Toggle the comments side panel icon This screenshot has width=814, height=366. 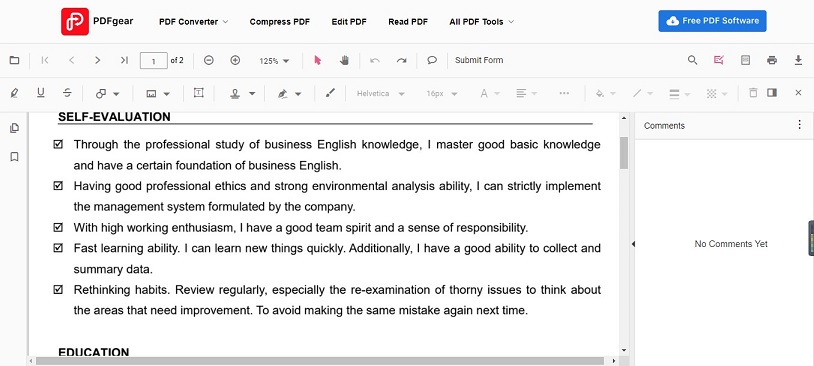point(772,93)
